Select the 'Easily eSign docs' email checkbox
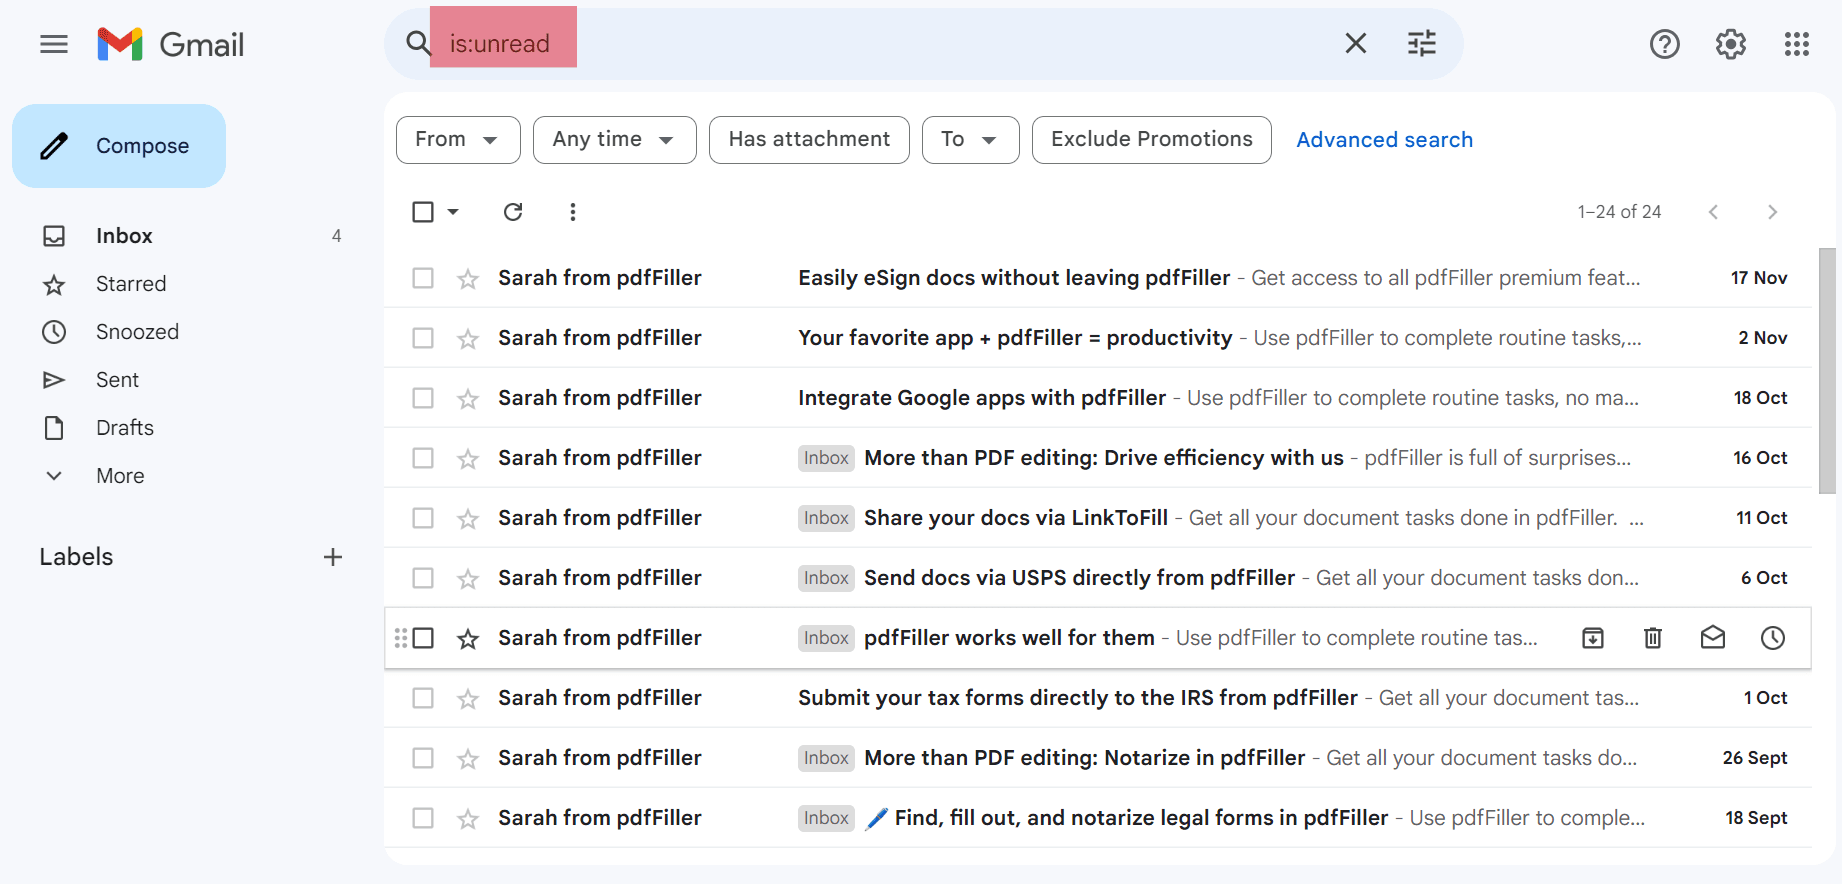The width and height of the screenshot is (1842, 884). 423,278
